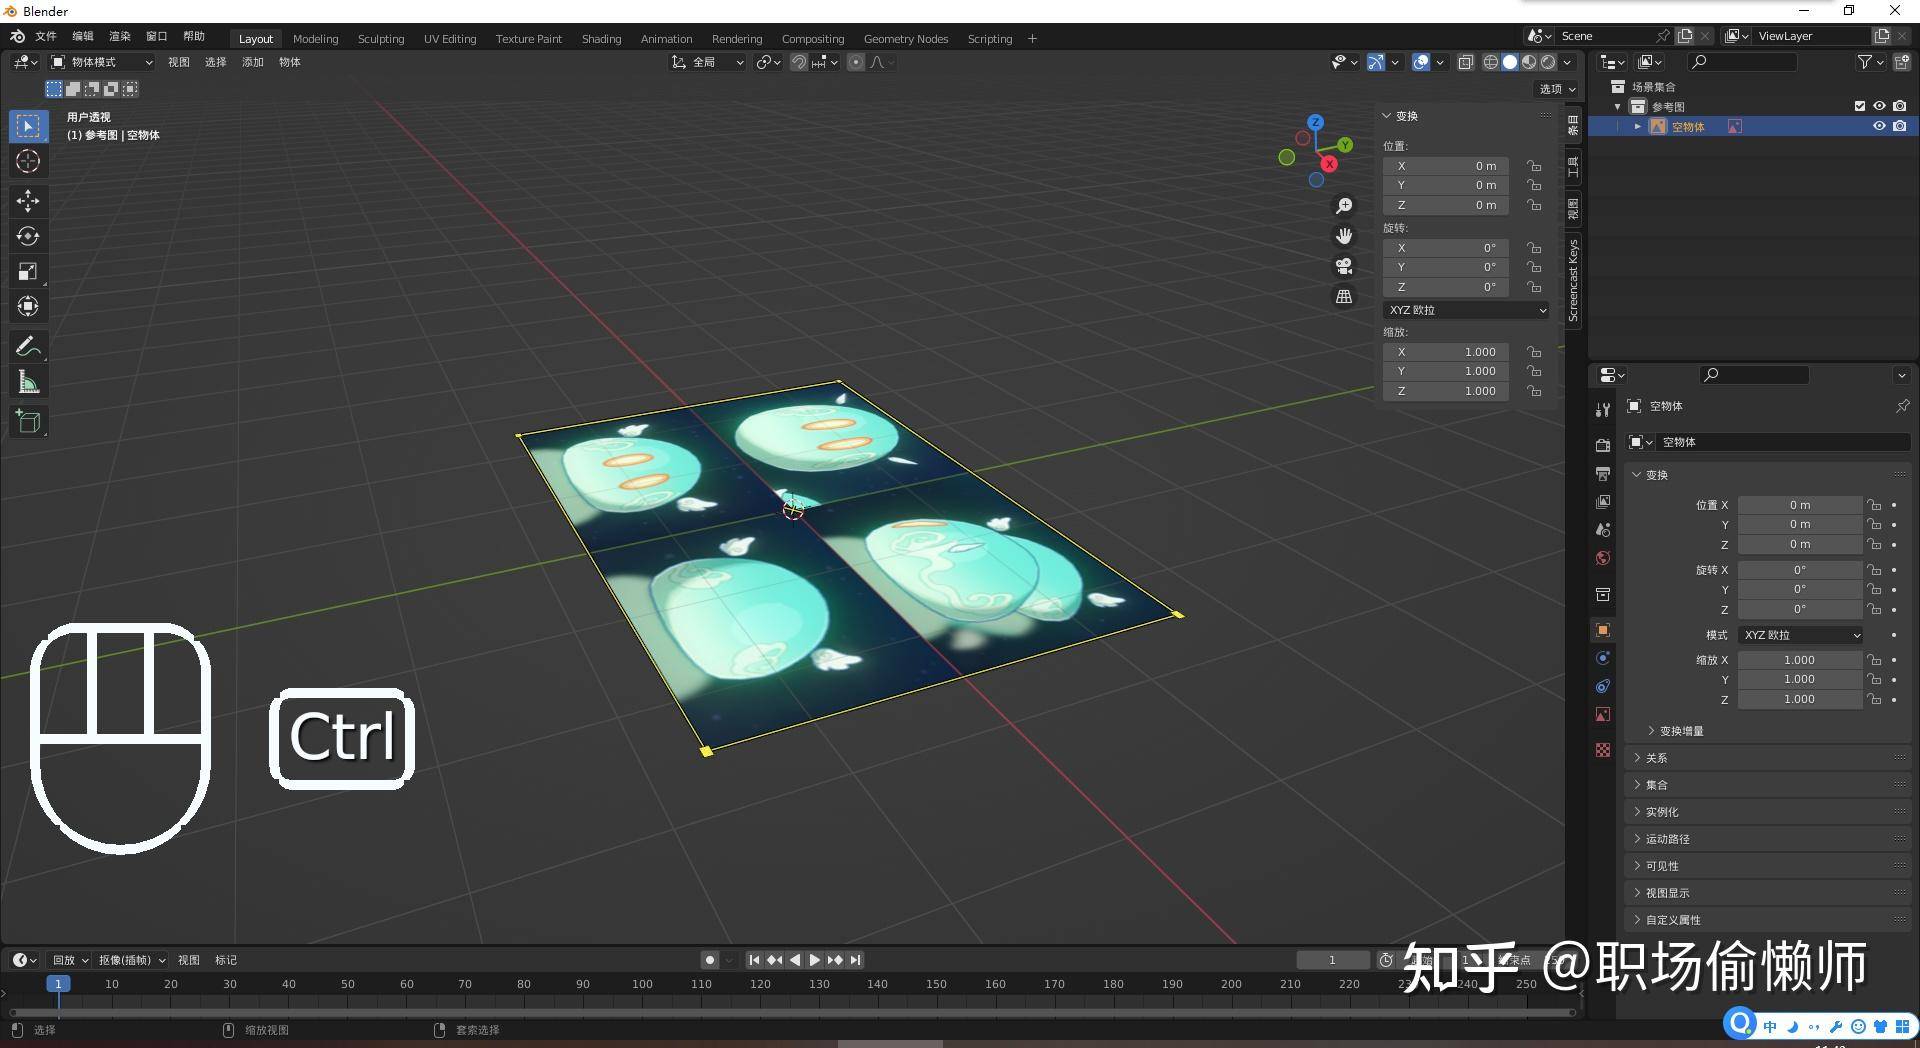The width and height of the screenshot is (1920, 1048).
Task: Open the Scene properties tab
Action: point(1603,530)
